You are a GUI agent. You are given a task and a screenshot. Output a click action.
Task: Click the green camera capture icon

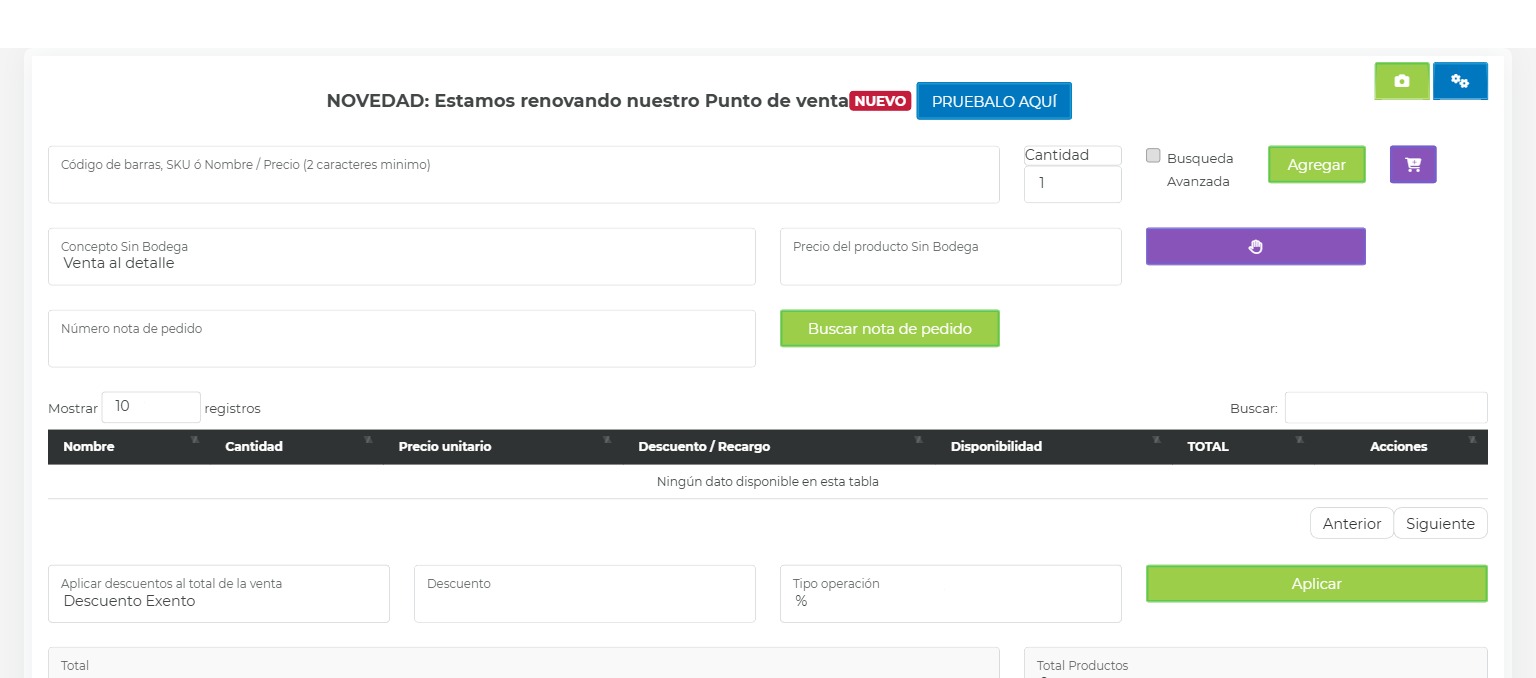pos(1401,81)
